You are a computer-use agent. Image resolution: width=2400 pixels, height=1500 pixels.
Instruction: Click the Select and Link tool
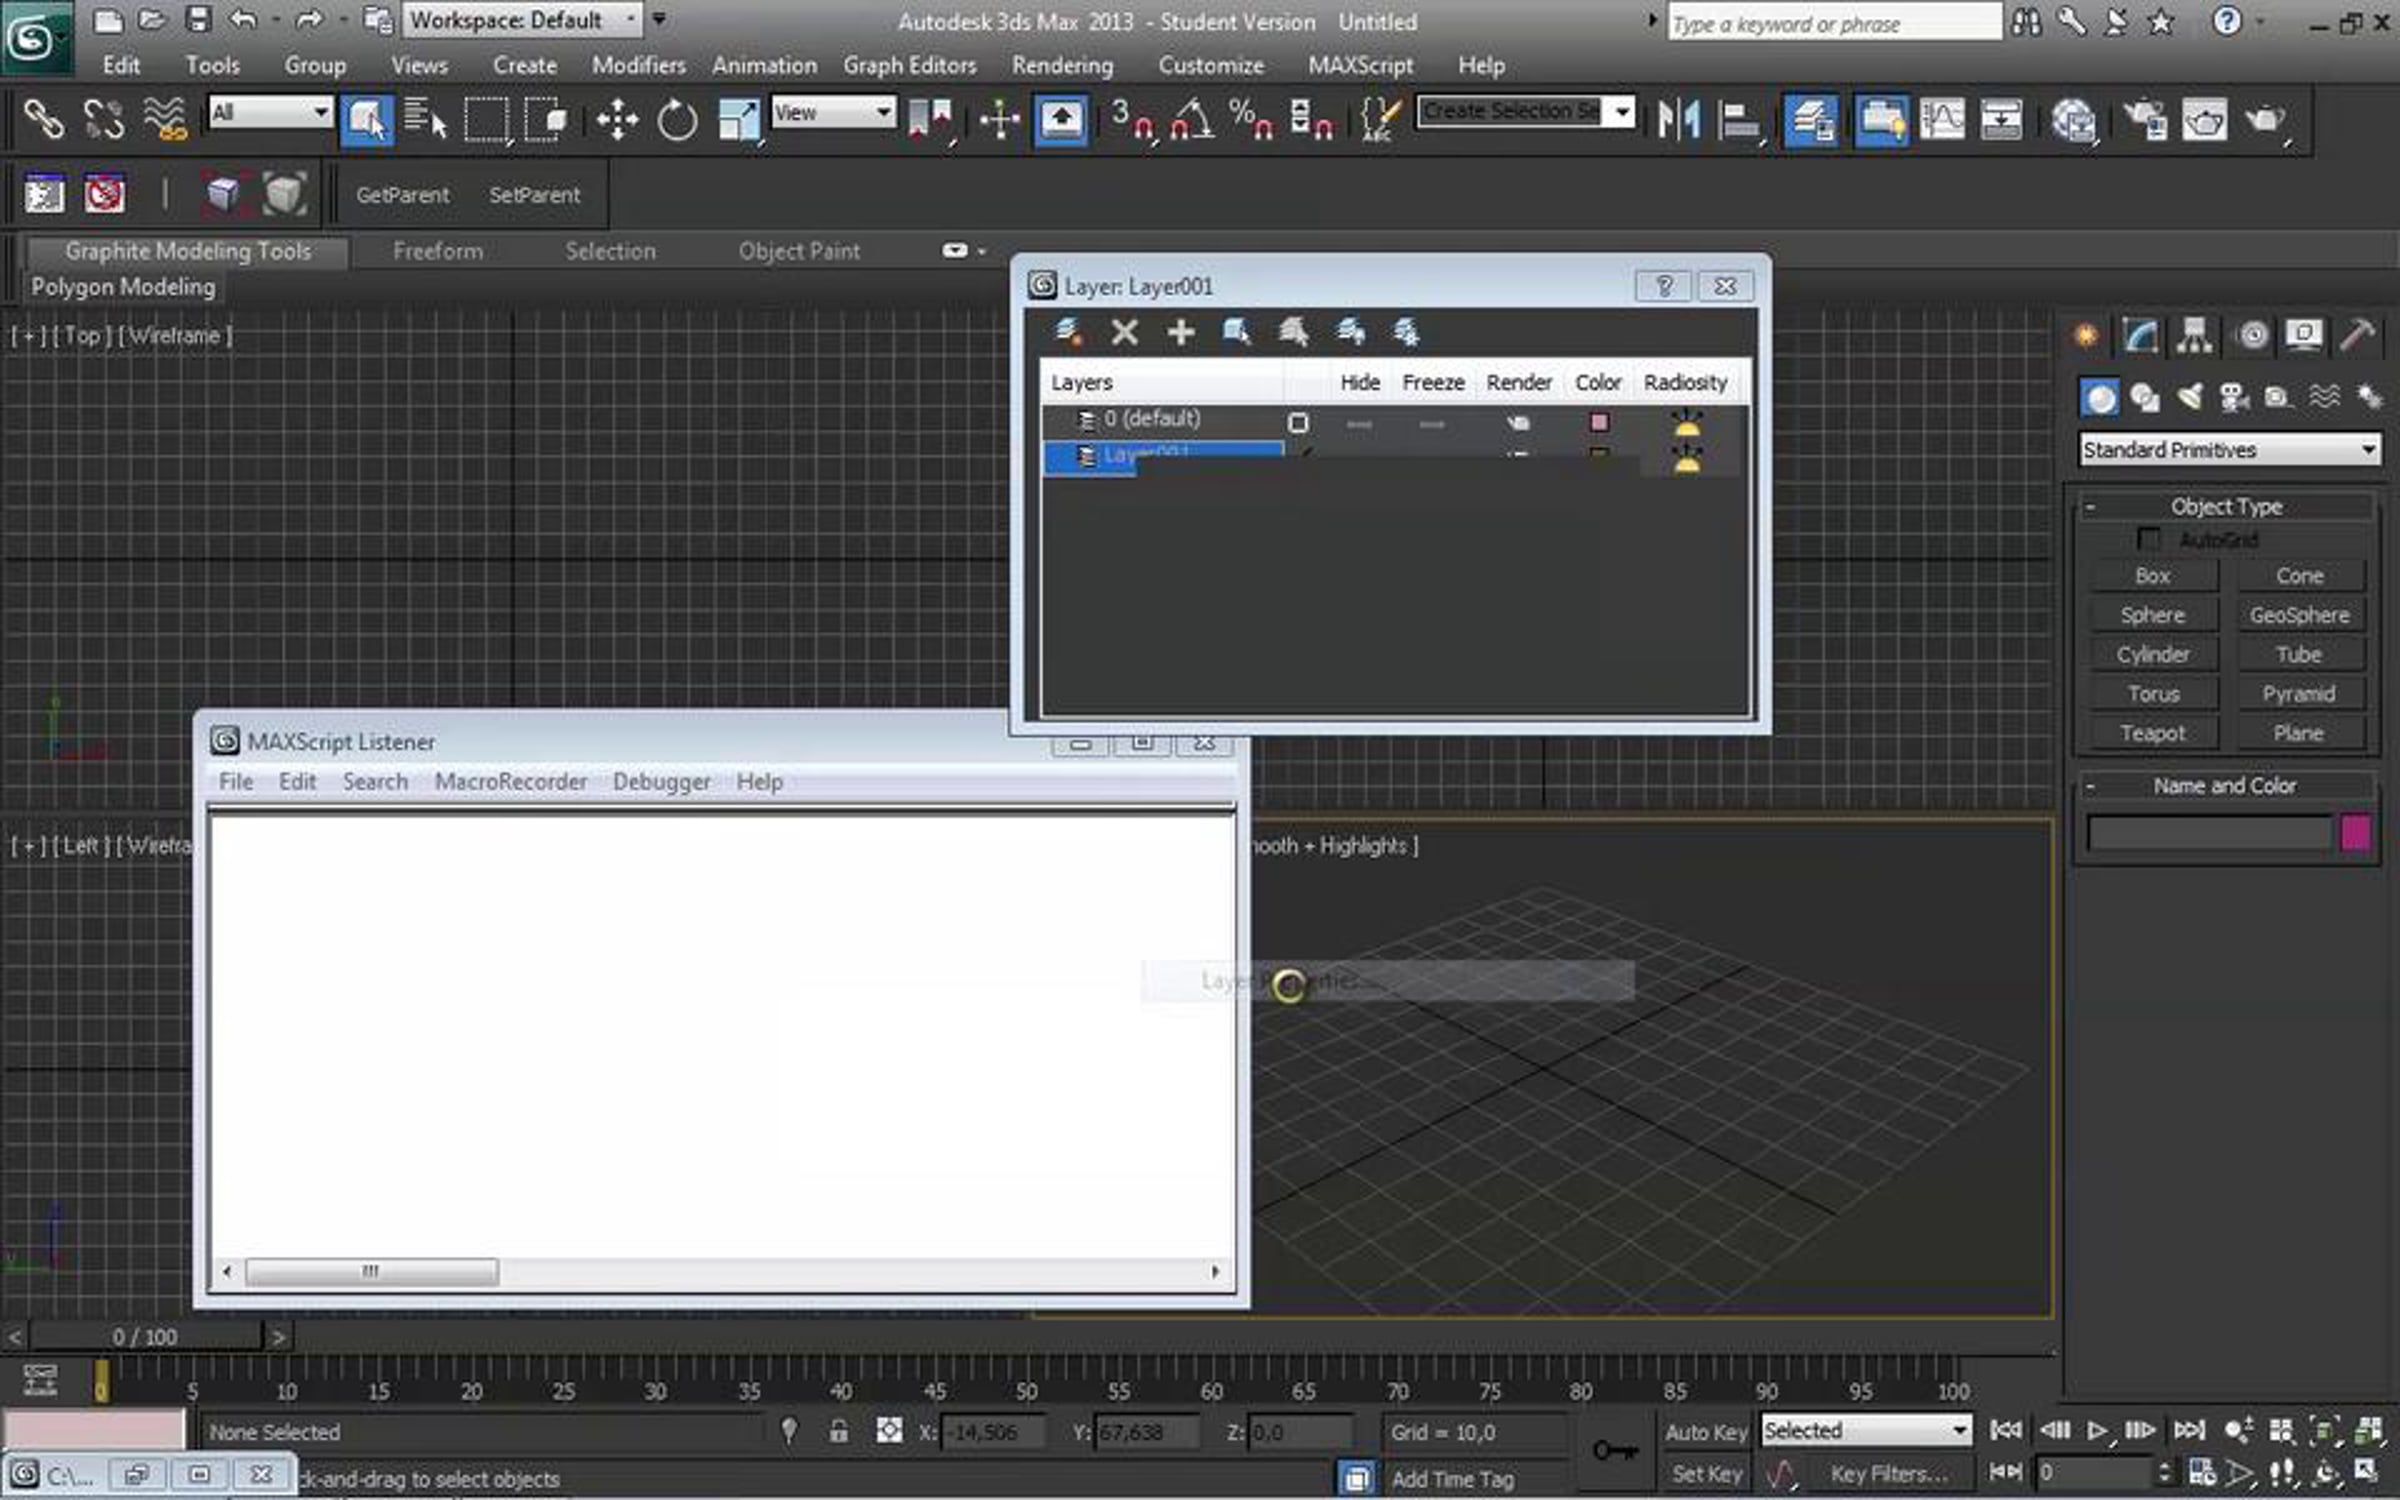click(x=43, y=120)
